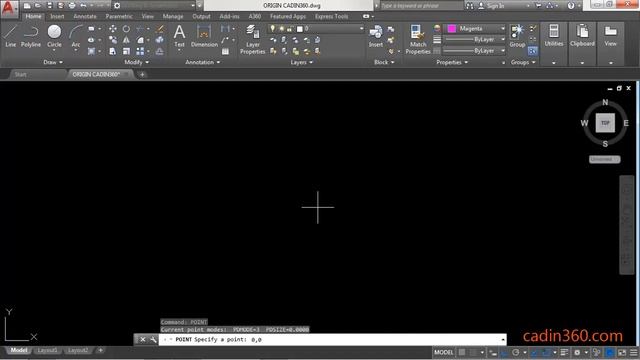Viewport: 640px width, 360px height.
Task: Insert a Table from Annotation panel
Action: pyautogui.click(x=225, y=51)
